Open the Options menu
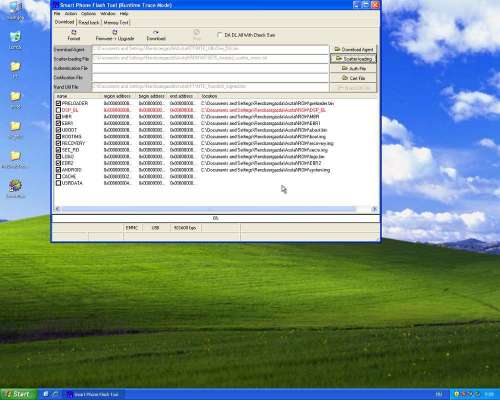The height and width of the screenshot is (400, 500). 88,14
